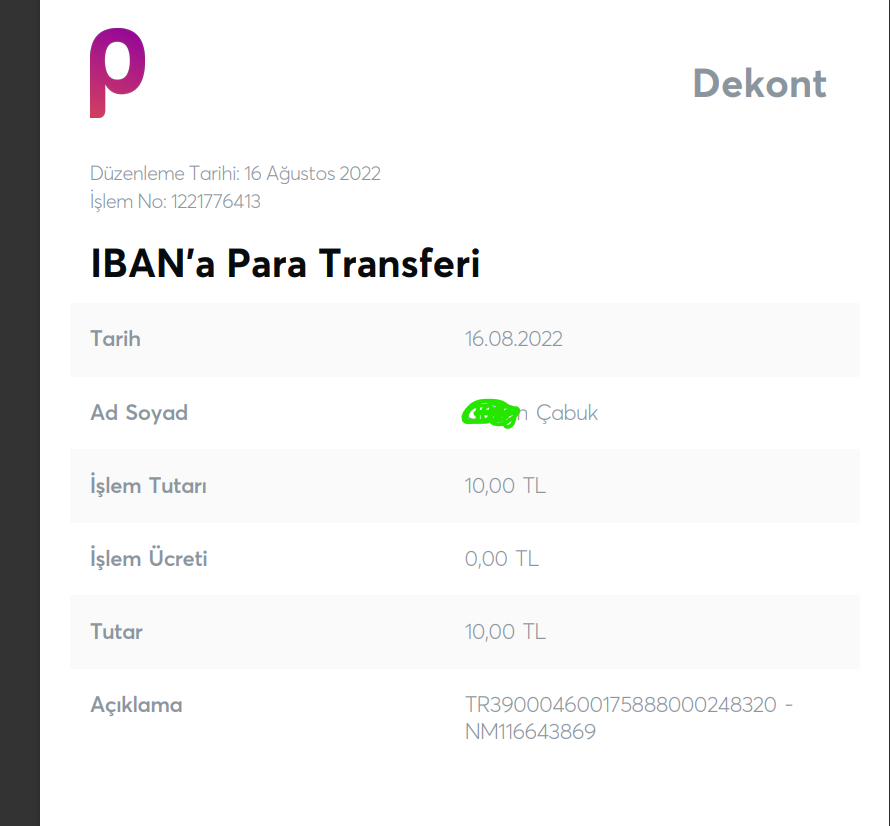Click the İşlem No 1221776413 line
Image resolution: width=890 pixels, height=826 pixels.
coord(175,201)
